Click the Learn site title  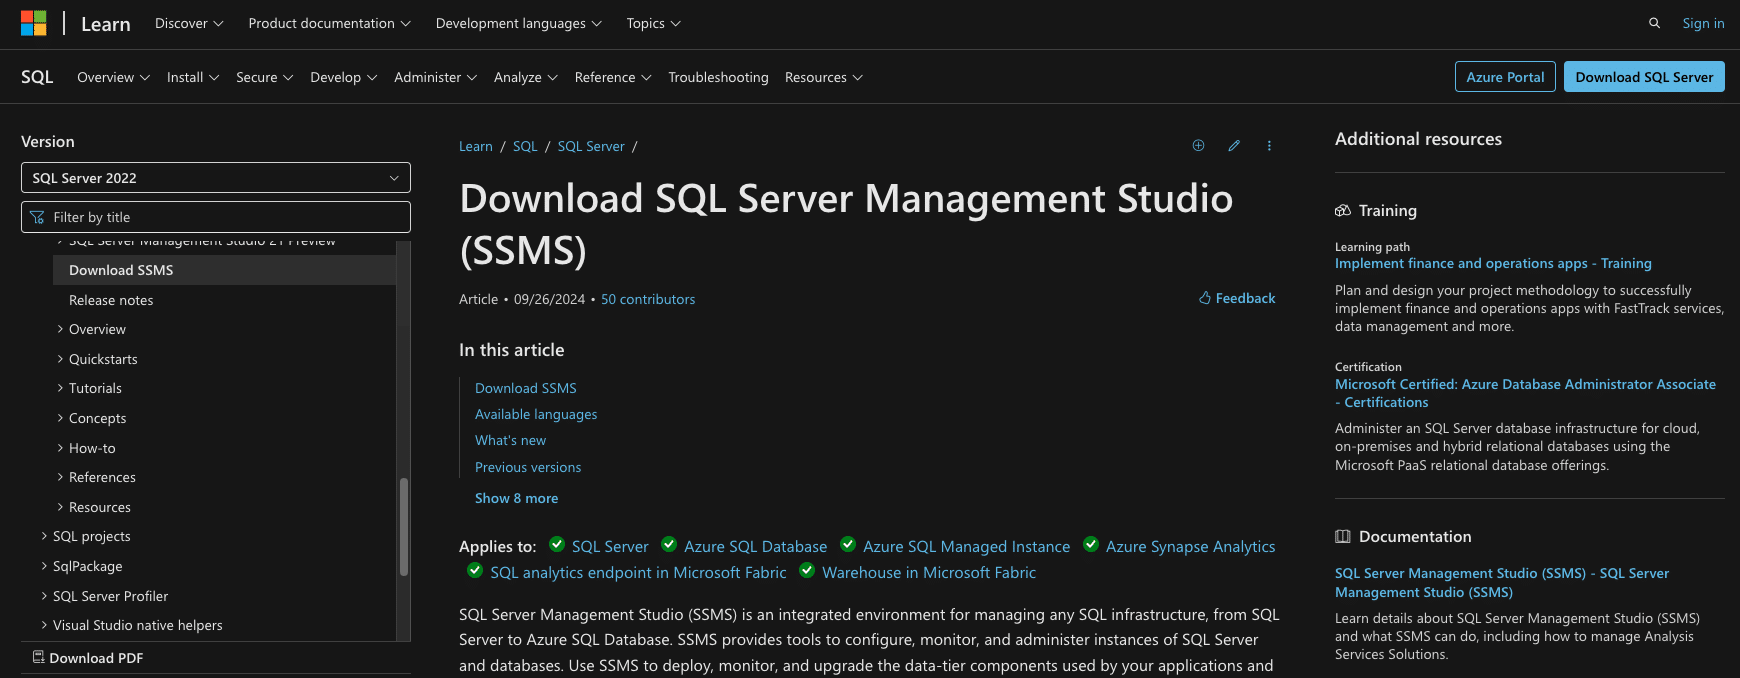click(x=106, y=24)
